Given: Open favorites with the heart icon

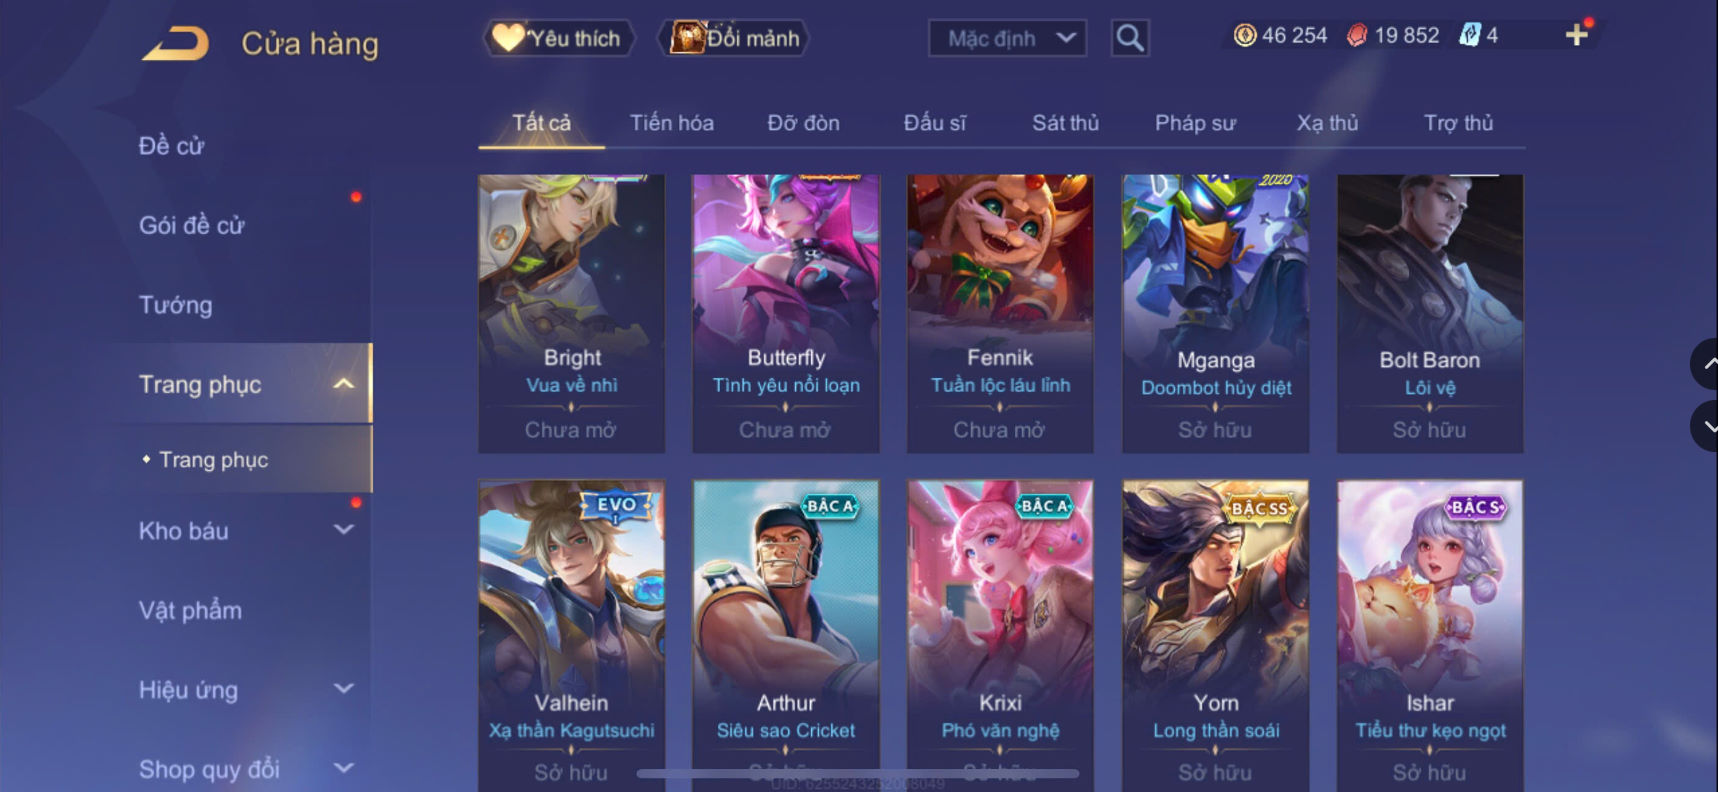Looking at the screenshot, I should point(508,38).
